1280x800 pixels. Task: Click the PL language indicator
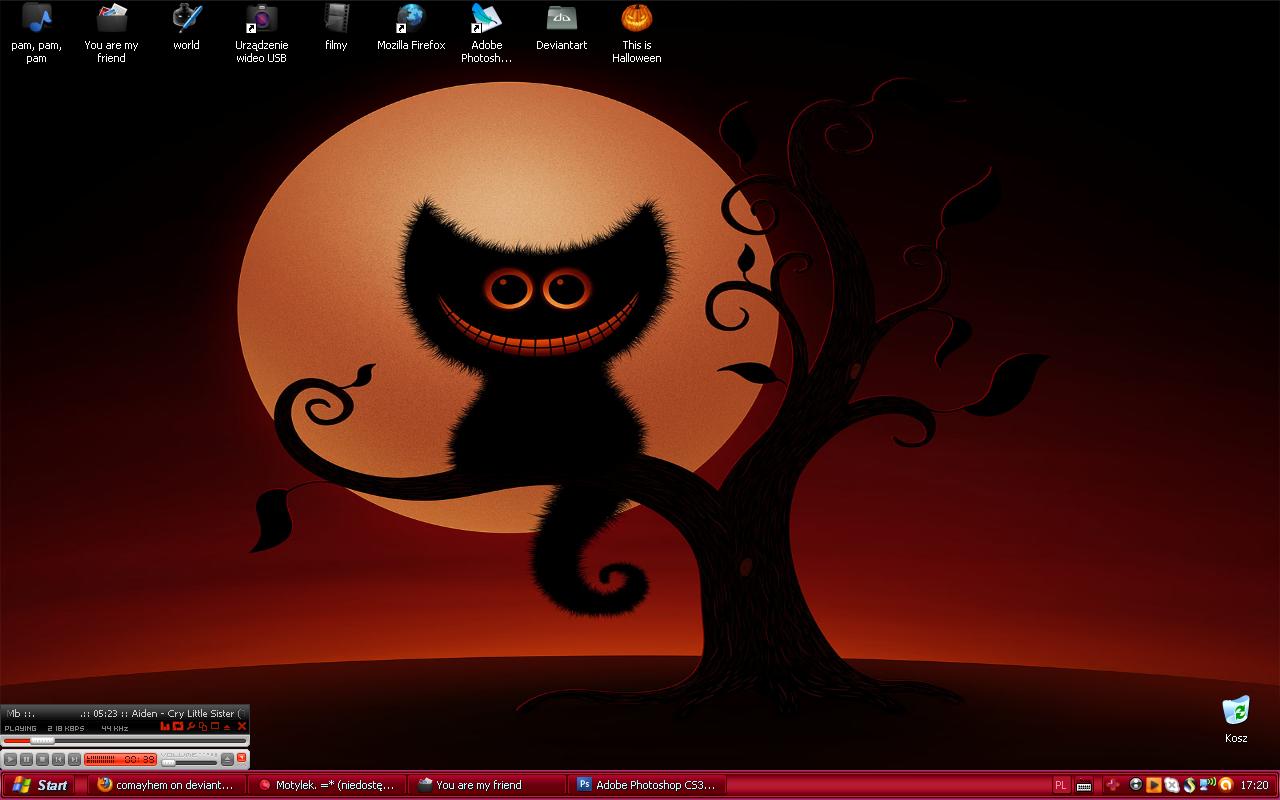(x=1061, y=785)
